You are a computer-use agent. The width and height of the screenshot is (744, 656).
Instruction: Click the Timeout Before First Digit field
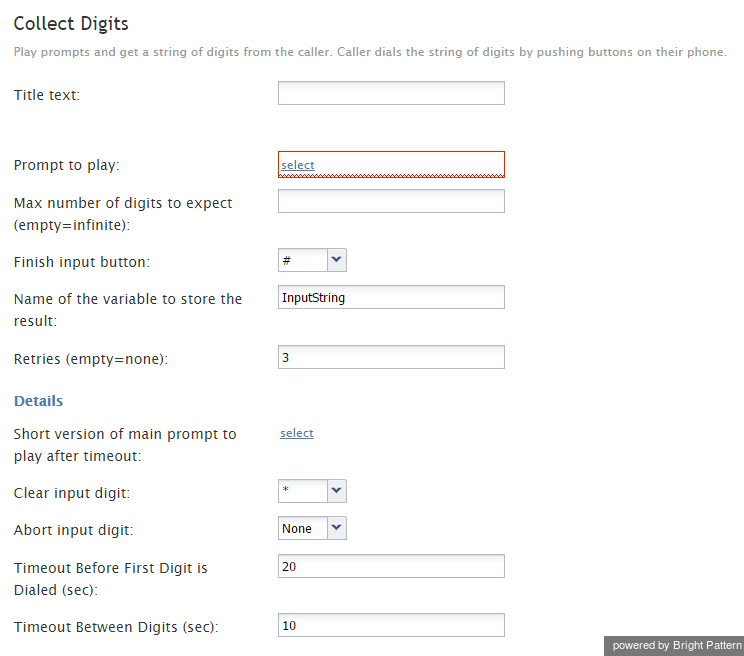click(391, 566)
